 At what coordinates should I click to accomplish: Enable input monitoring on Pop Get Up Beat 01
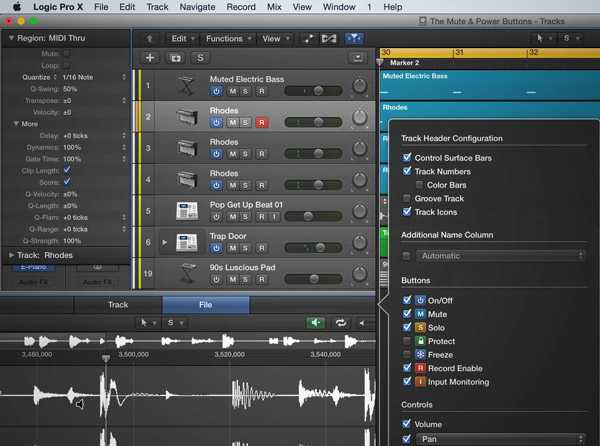(274, 217)
